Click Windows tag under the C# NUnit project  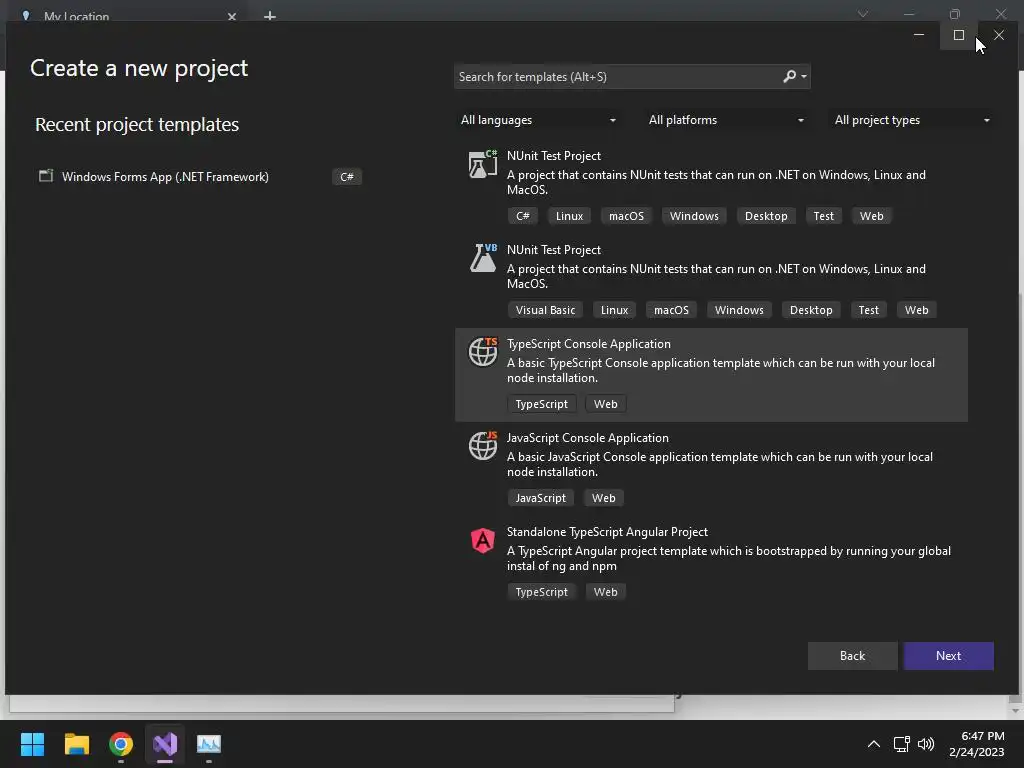tap(694, 216)
